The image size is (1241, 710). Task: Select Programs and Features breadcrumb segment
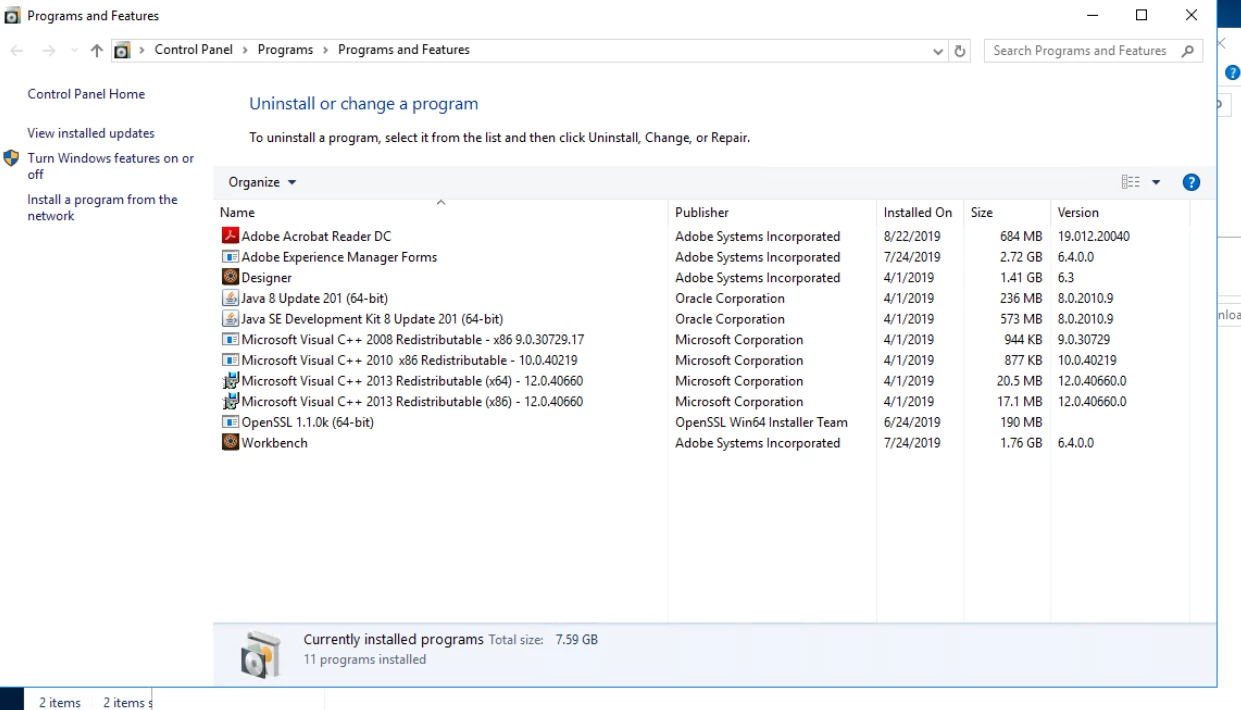(404, 50)
